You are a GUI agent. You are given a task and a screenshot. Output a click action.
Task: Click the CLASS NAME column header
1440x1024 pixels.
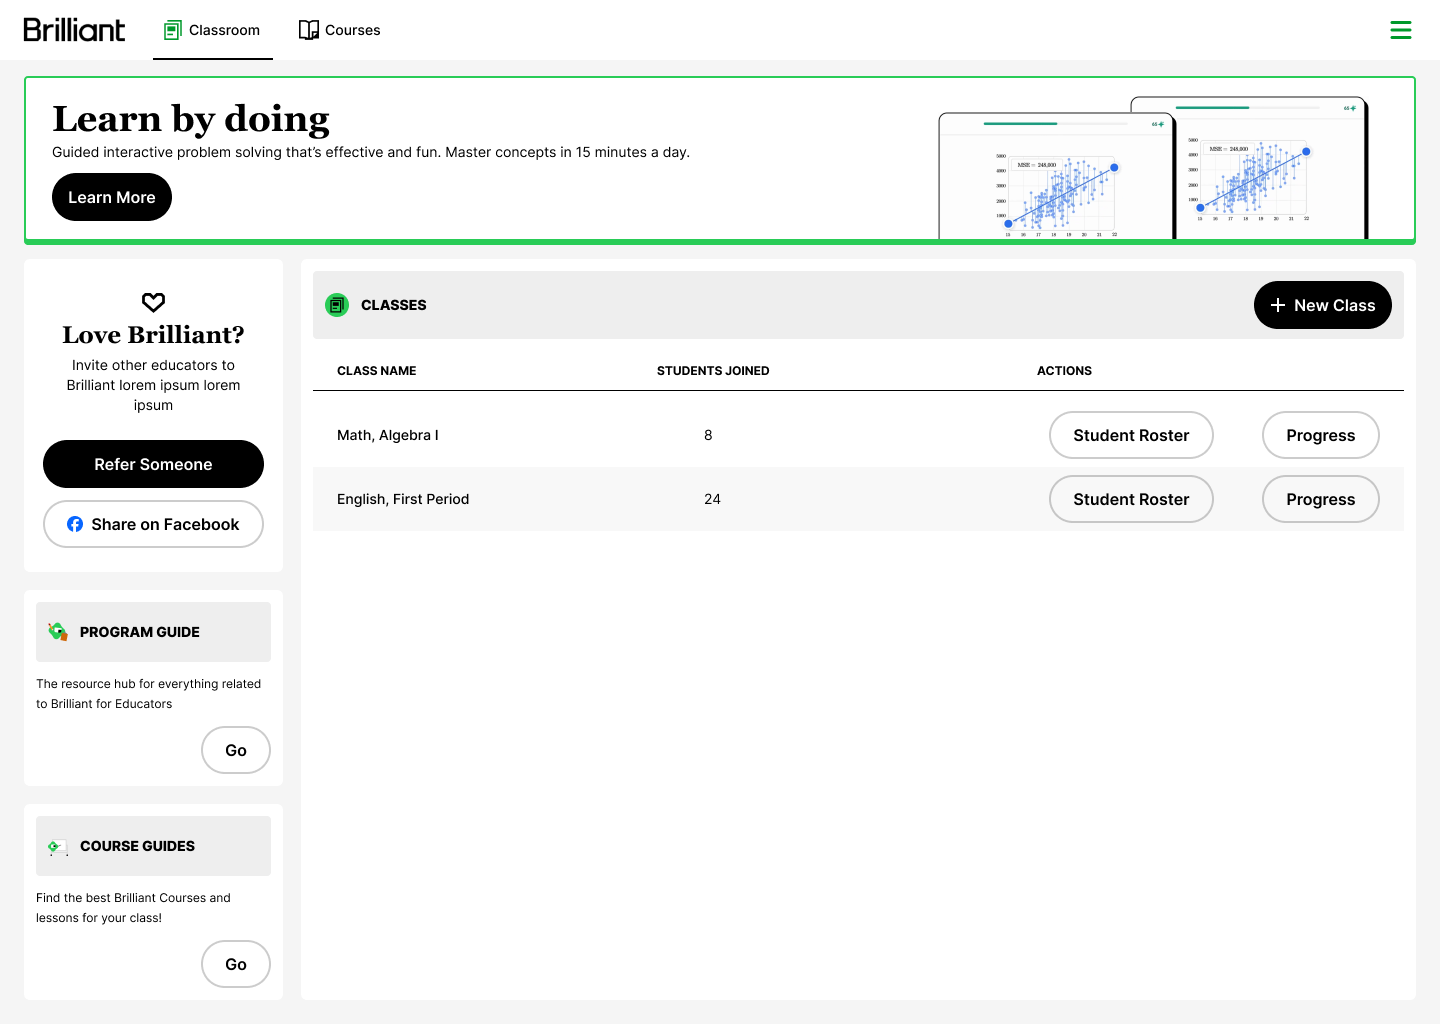[x=377, y=371]
